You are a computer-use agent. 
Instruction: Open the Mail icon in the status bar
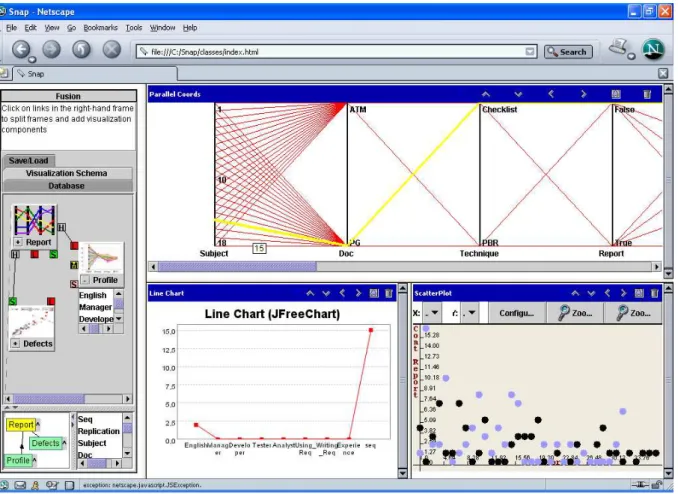[20, 485]
